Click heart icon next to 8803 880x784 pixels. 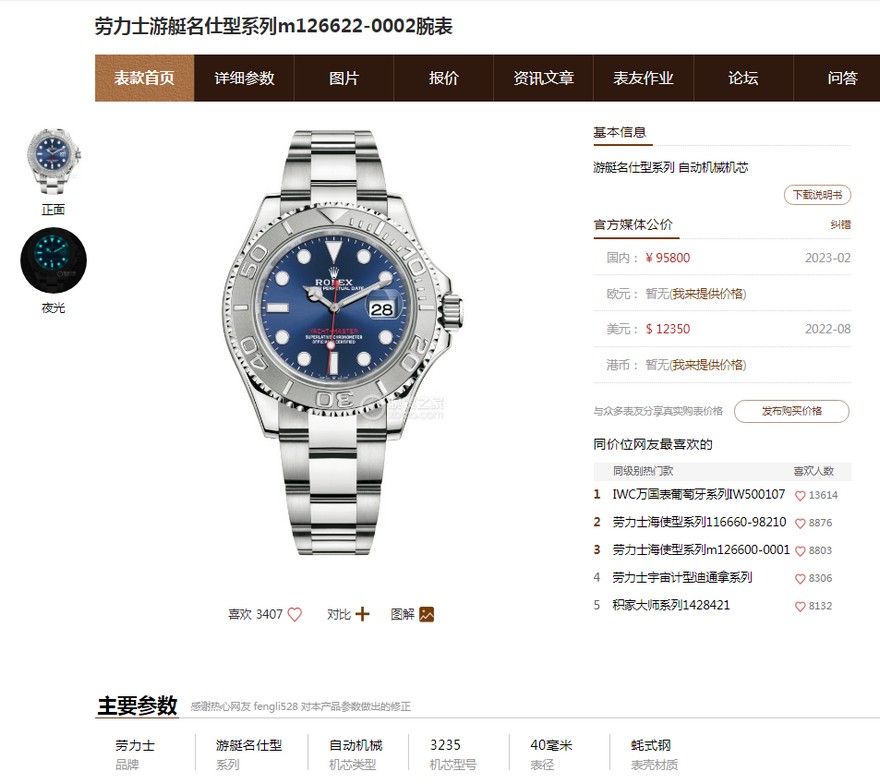(x=800, y=551)
